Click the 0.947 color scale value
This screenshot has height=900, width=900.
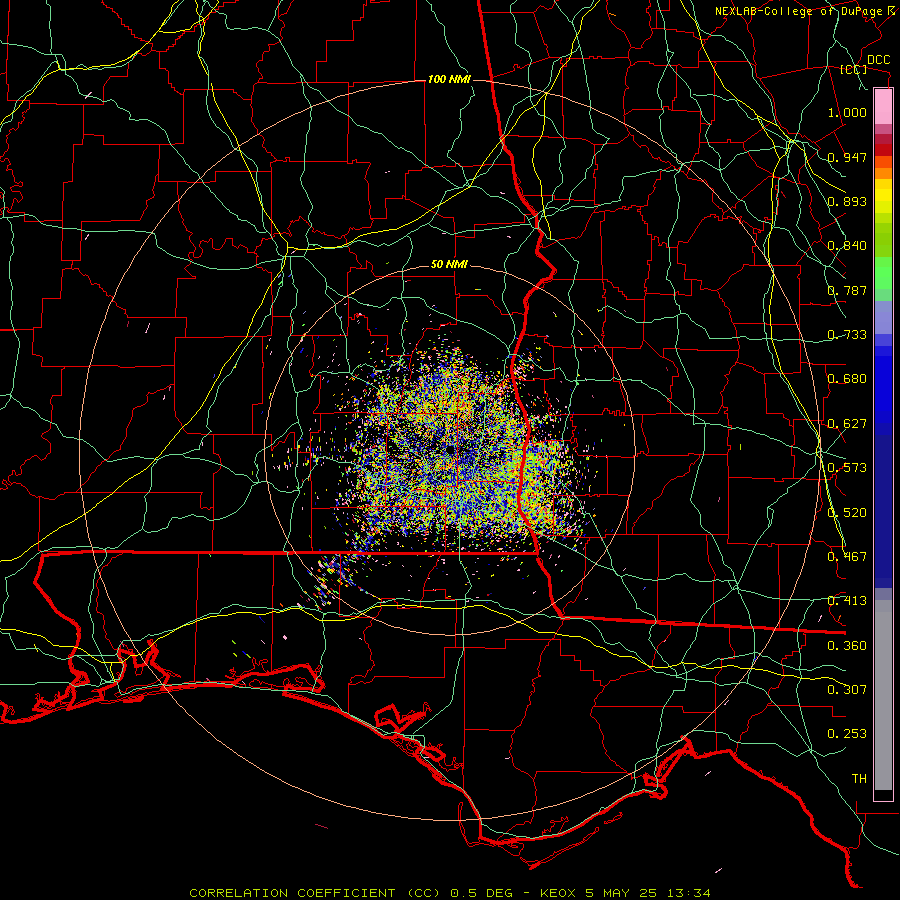click(847, 157)
